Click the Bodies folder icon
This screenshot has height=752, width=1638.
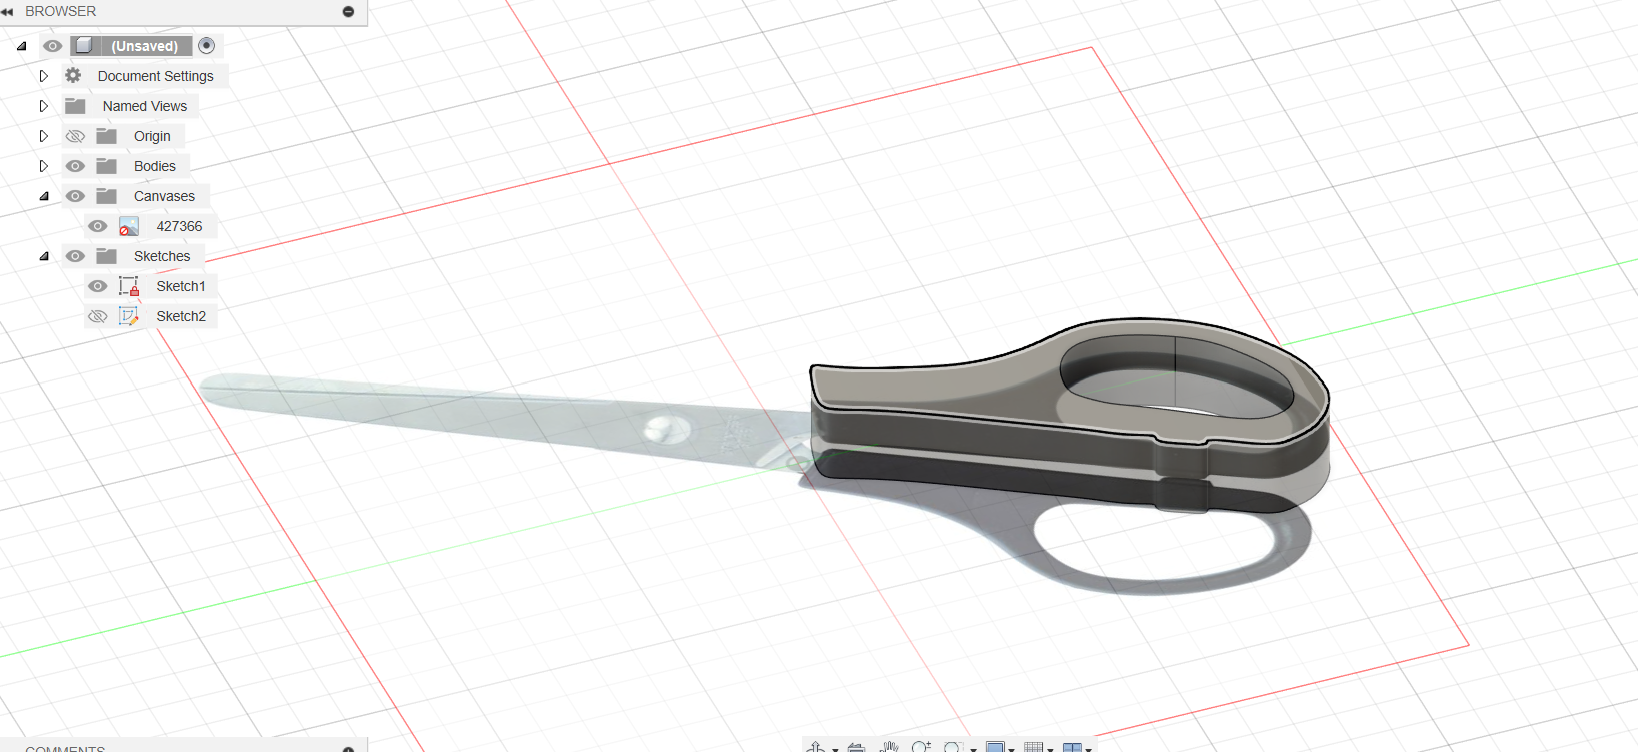pos(107,166)
